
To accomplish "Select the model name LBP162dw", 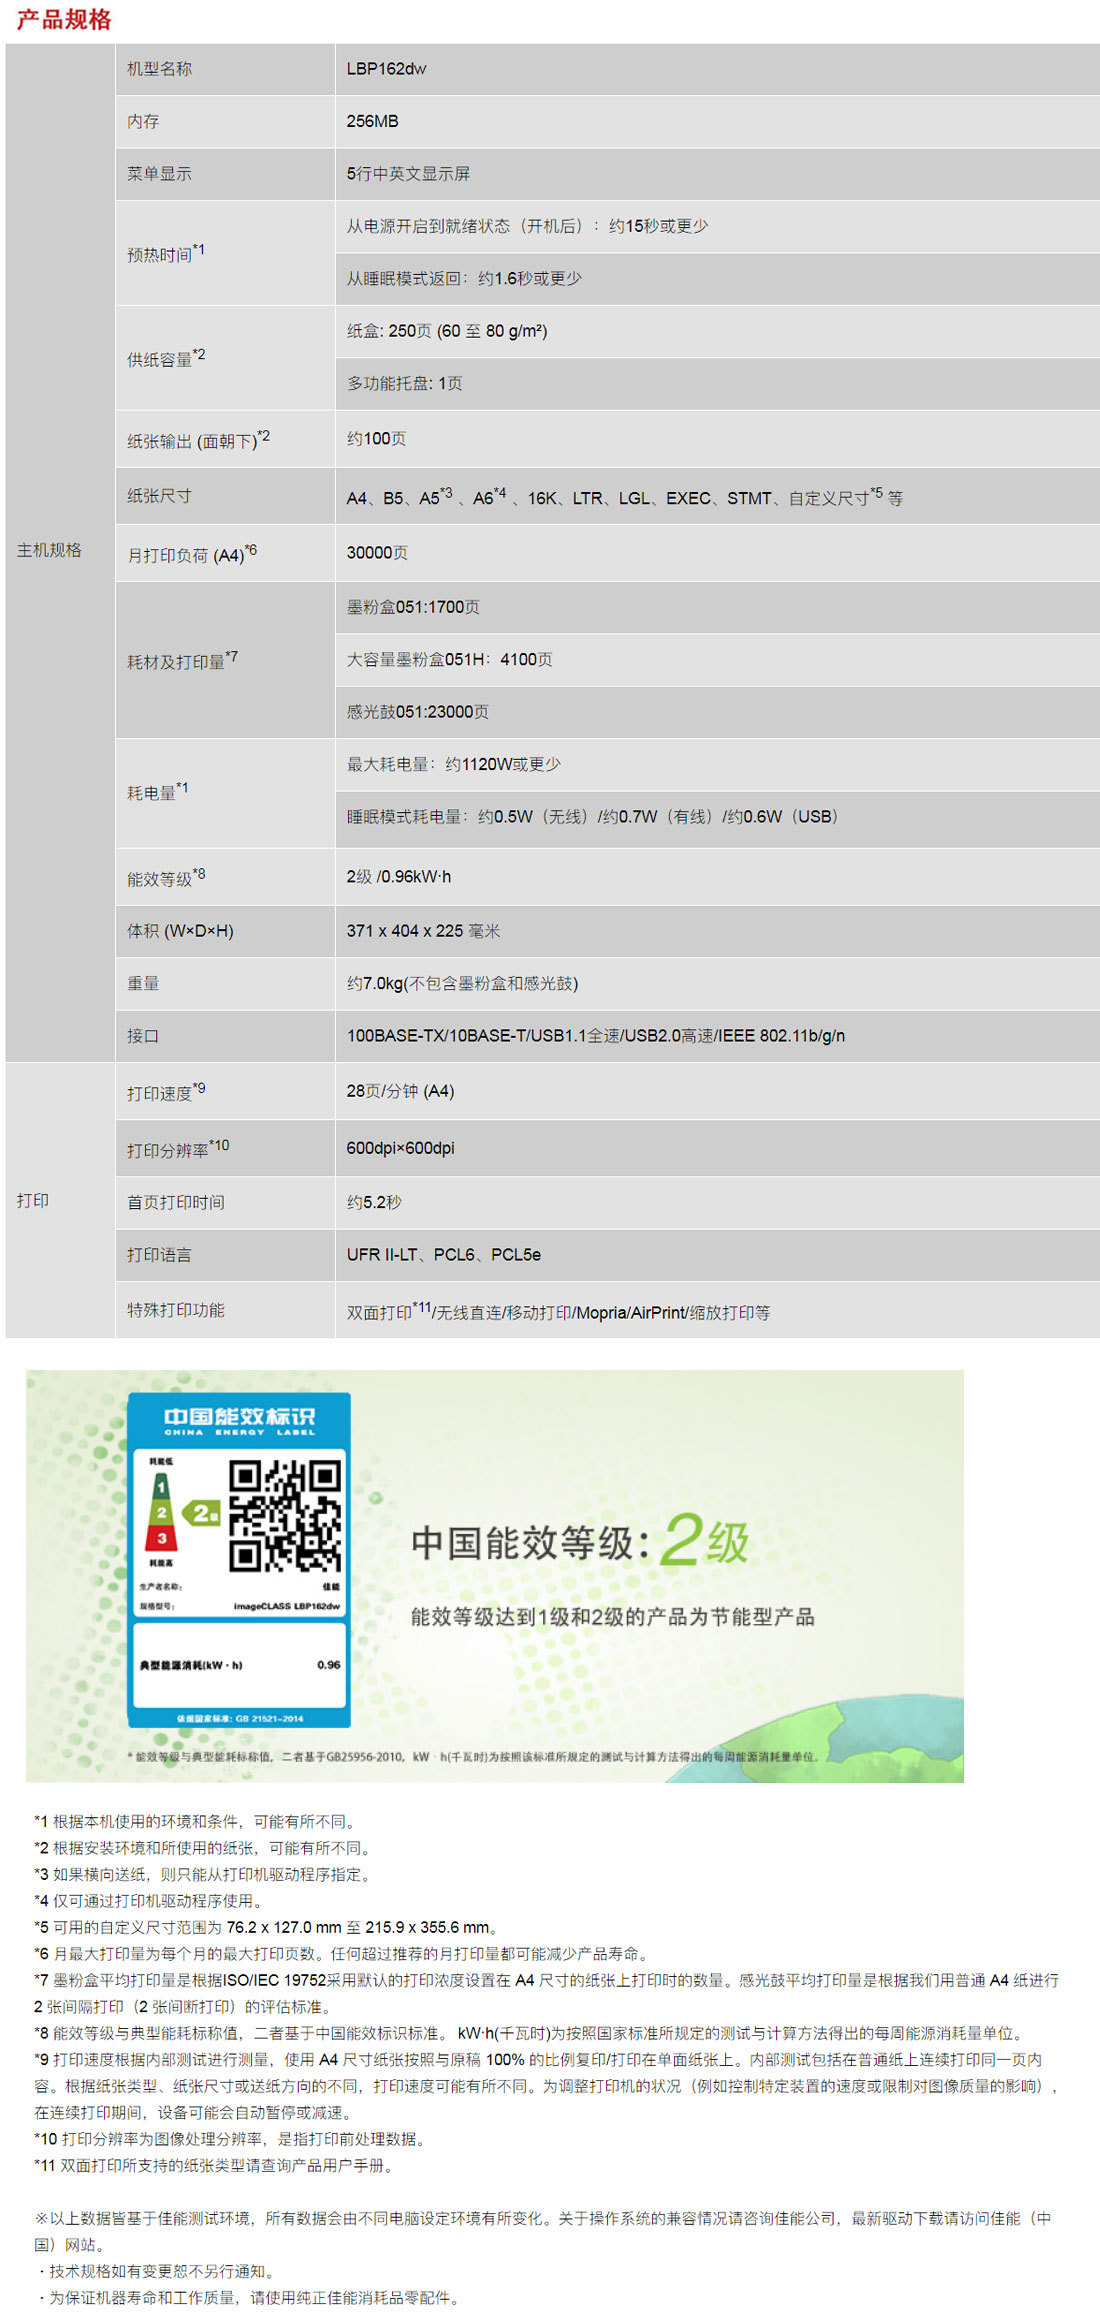I will click(386, 69).
